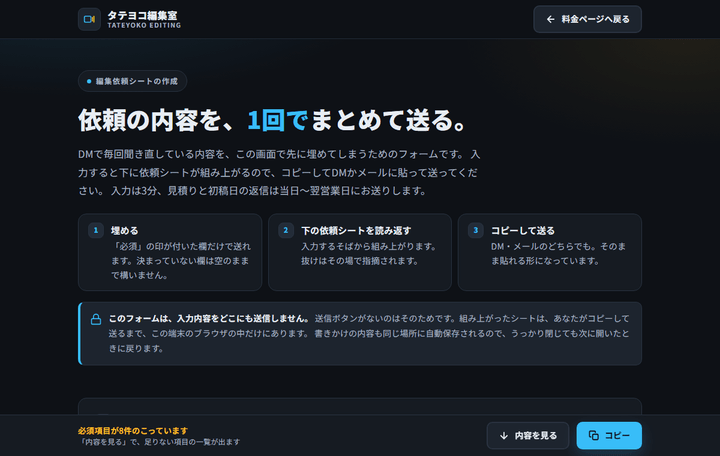Image resolution: width=720 pixels, height=456 pixels.
Task: Open the 内容を見る button
Action: pyautogui.click(x=528, y=435)
